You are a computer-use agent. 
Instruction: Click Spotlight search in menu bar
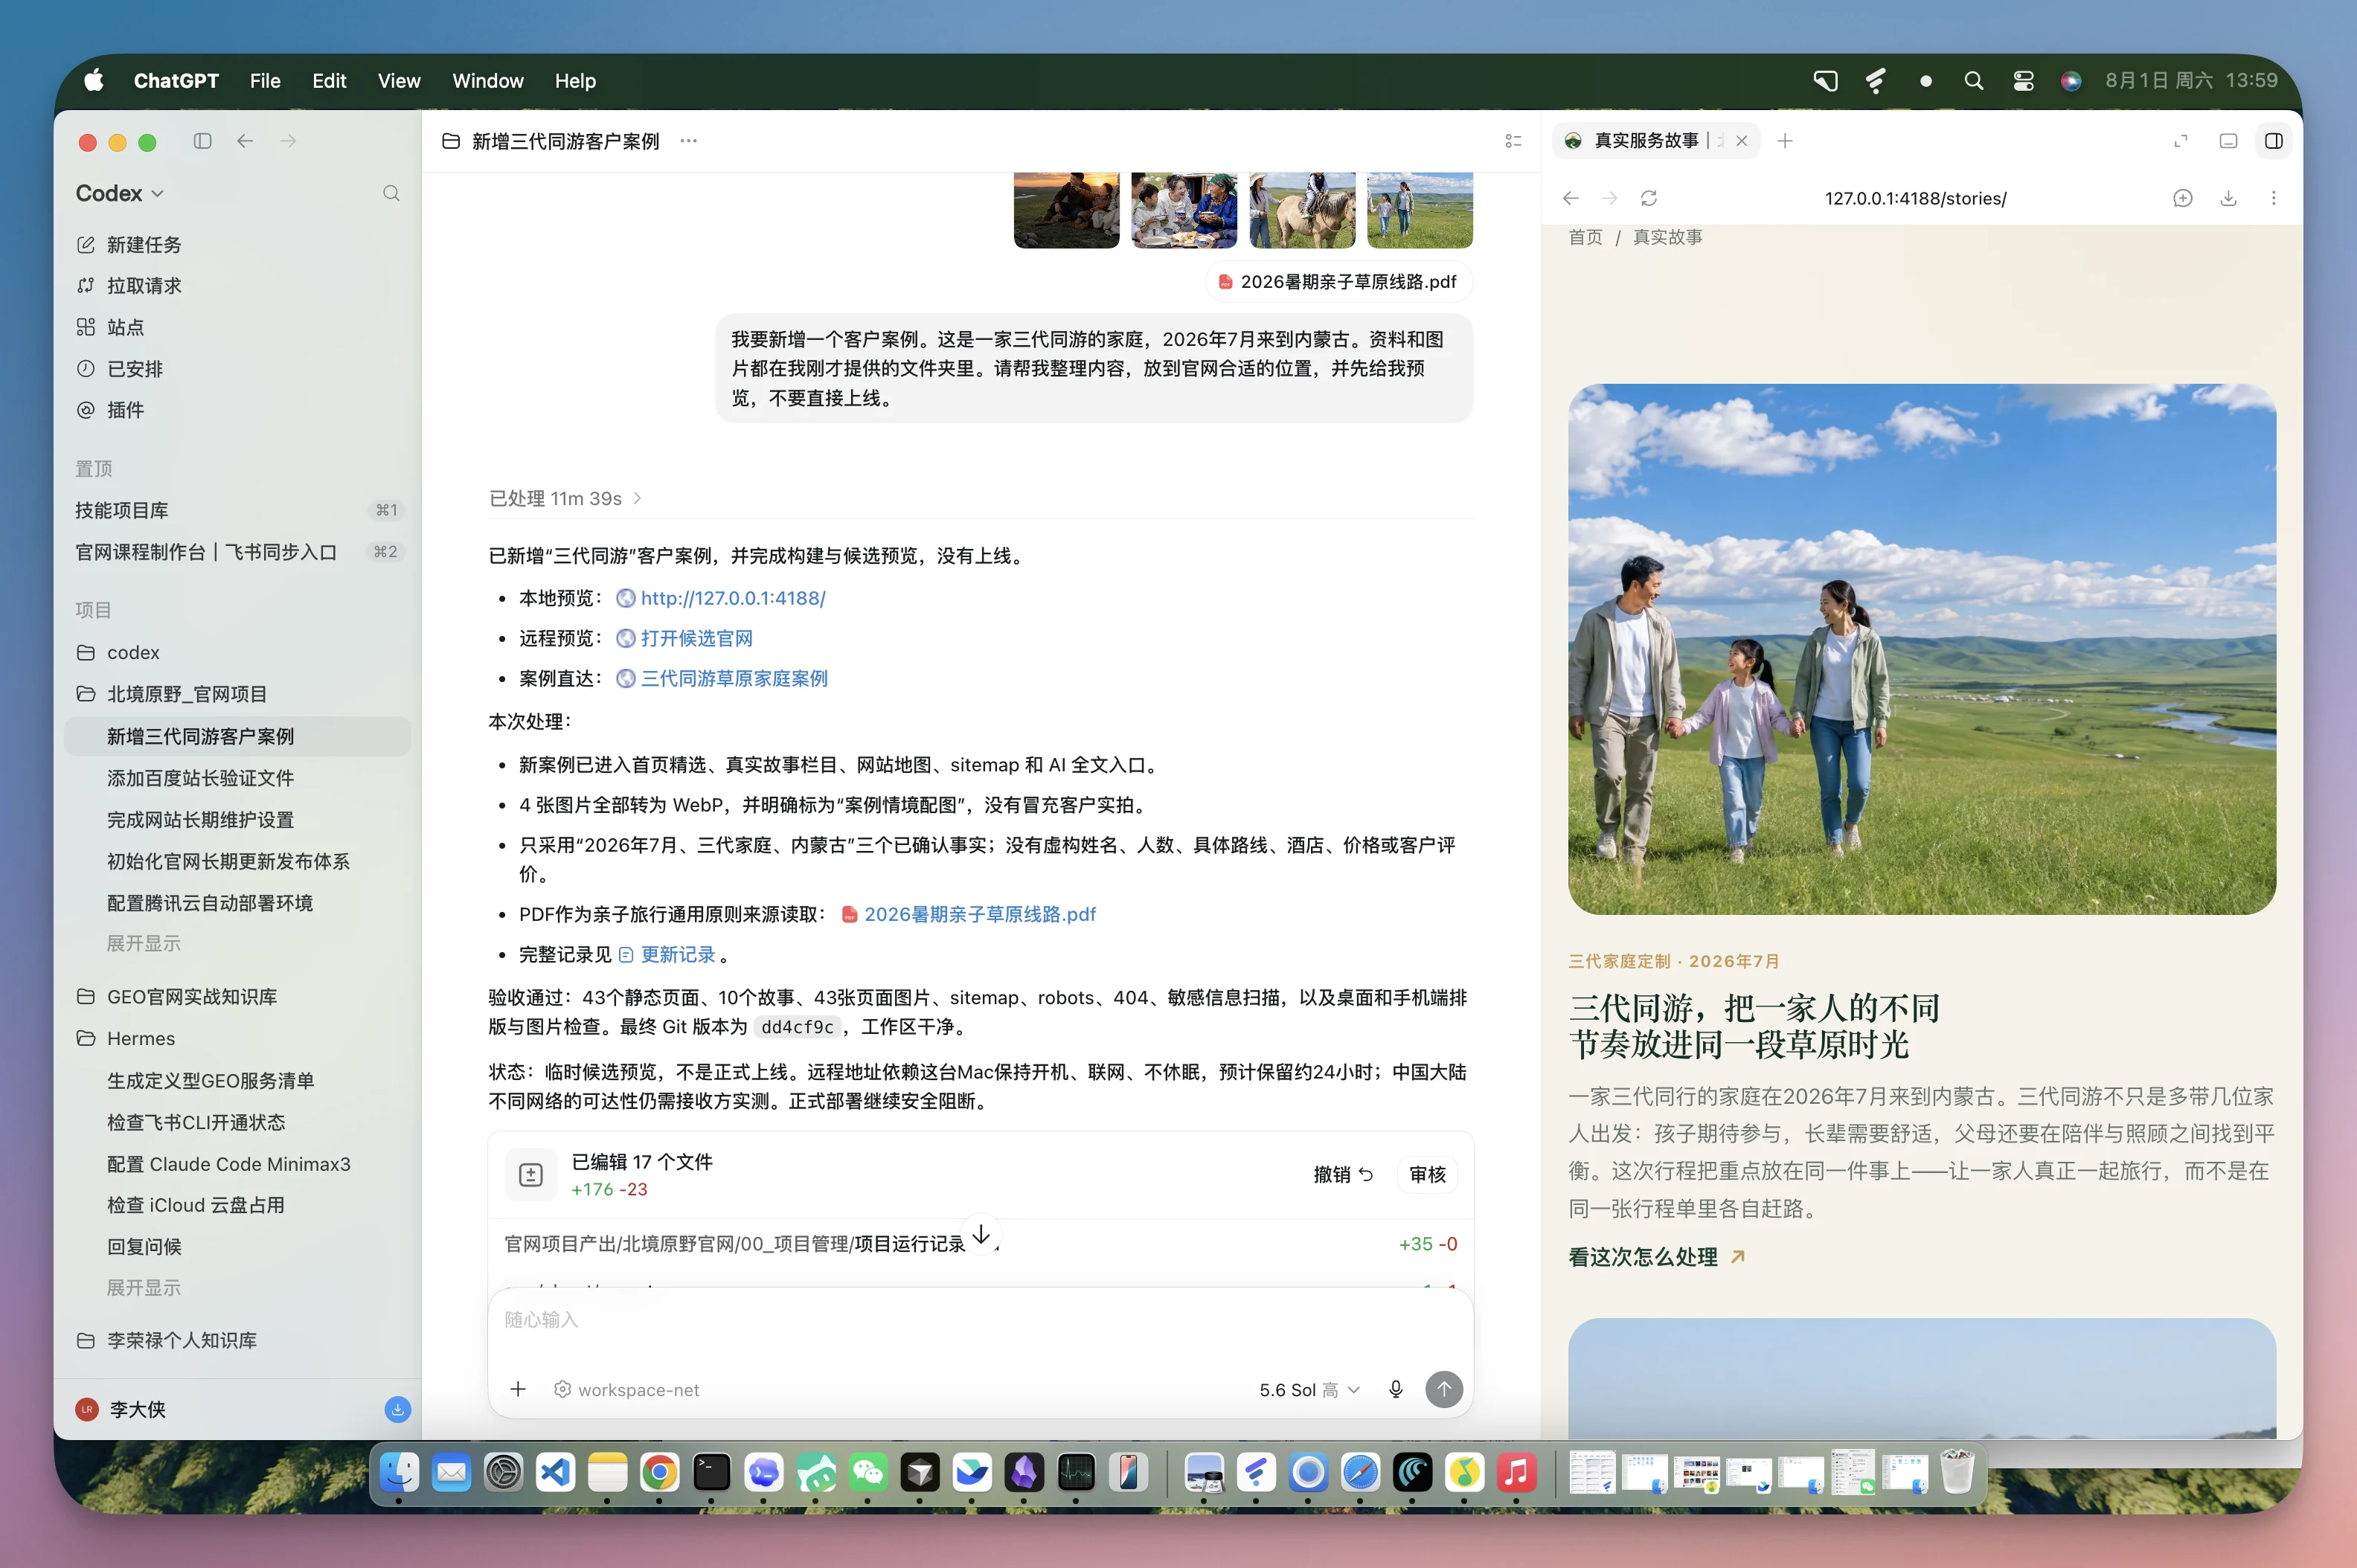1973,81
